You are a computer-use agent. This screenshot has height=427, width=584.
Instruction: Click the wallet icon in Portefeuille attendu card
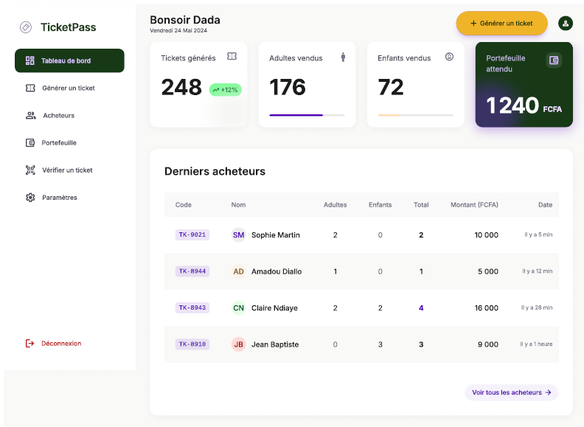pos(553,60)
